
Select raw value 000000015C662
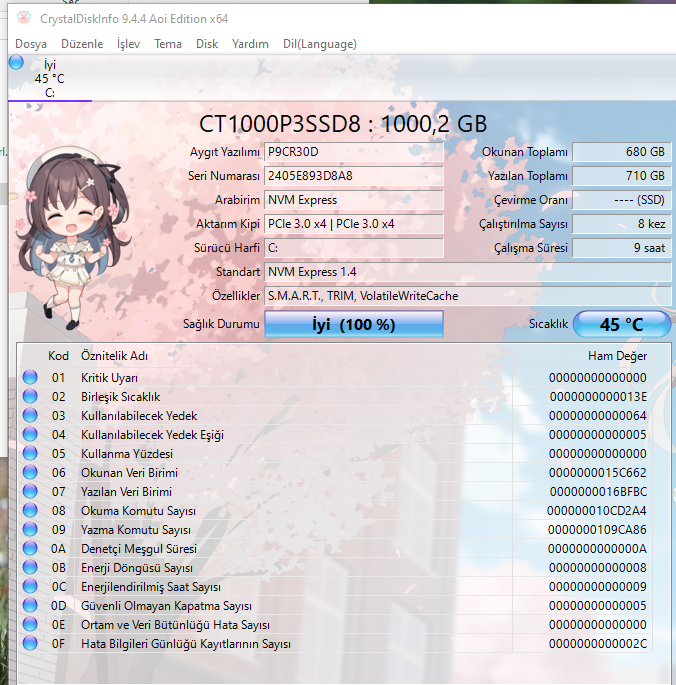click(598, 473)
